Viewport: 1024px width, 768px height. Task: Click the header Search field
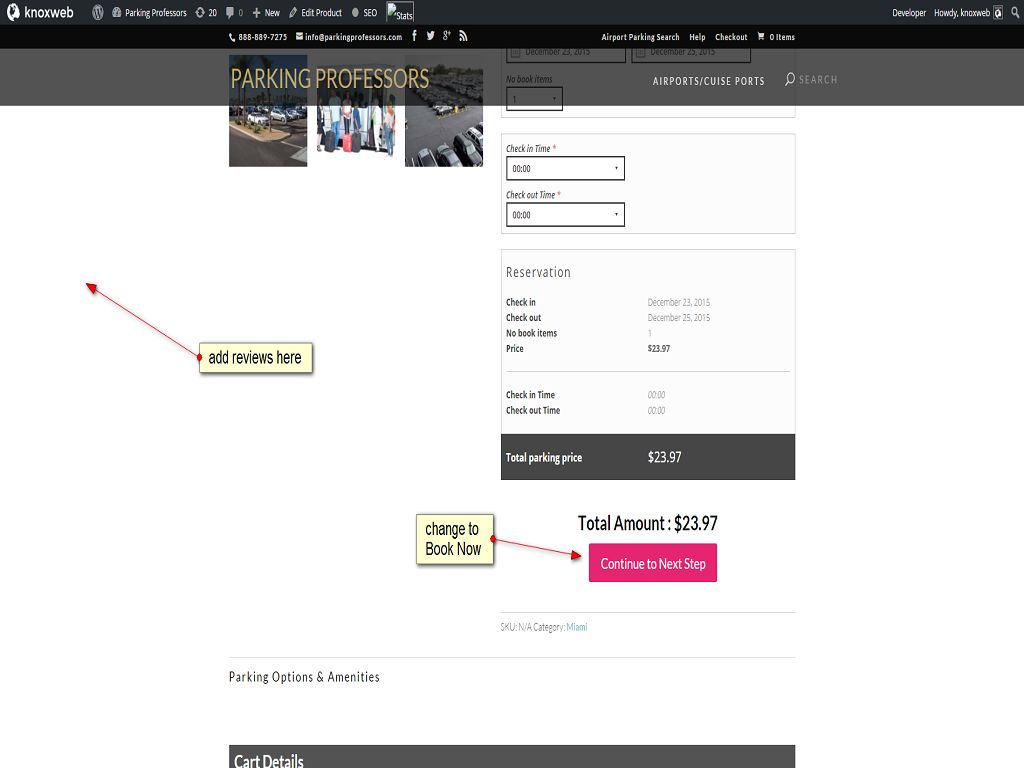click(818, 80)
